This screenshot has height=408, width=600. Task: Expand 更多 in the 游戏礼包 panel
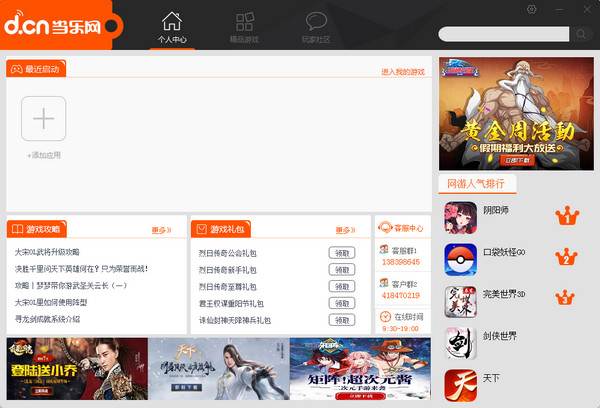[x=345, y=230]
